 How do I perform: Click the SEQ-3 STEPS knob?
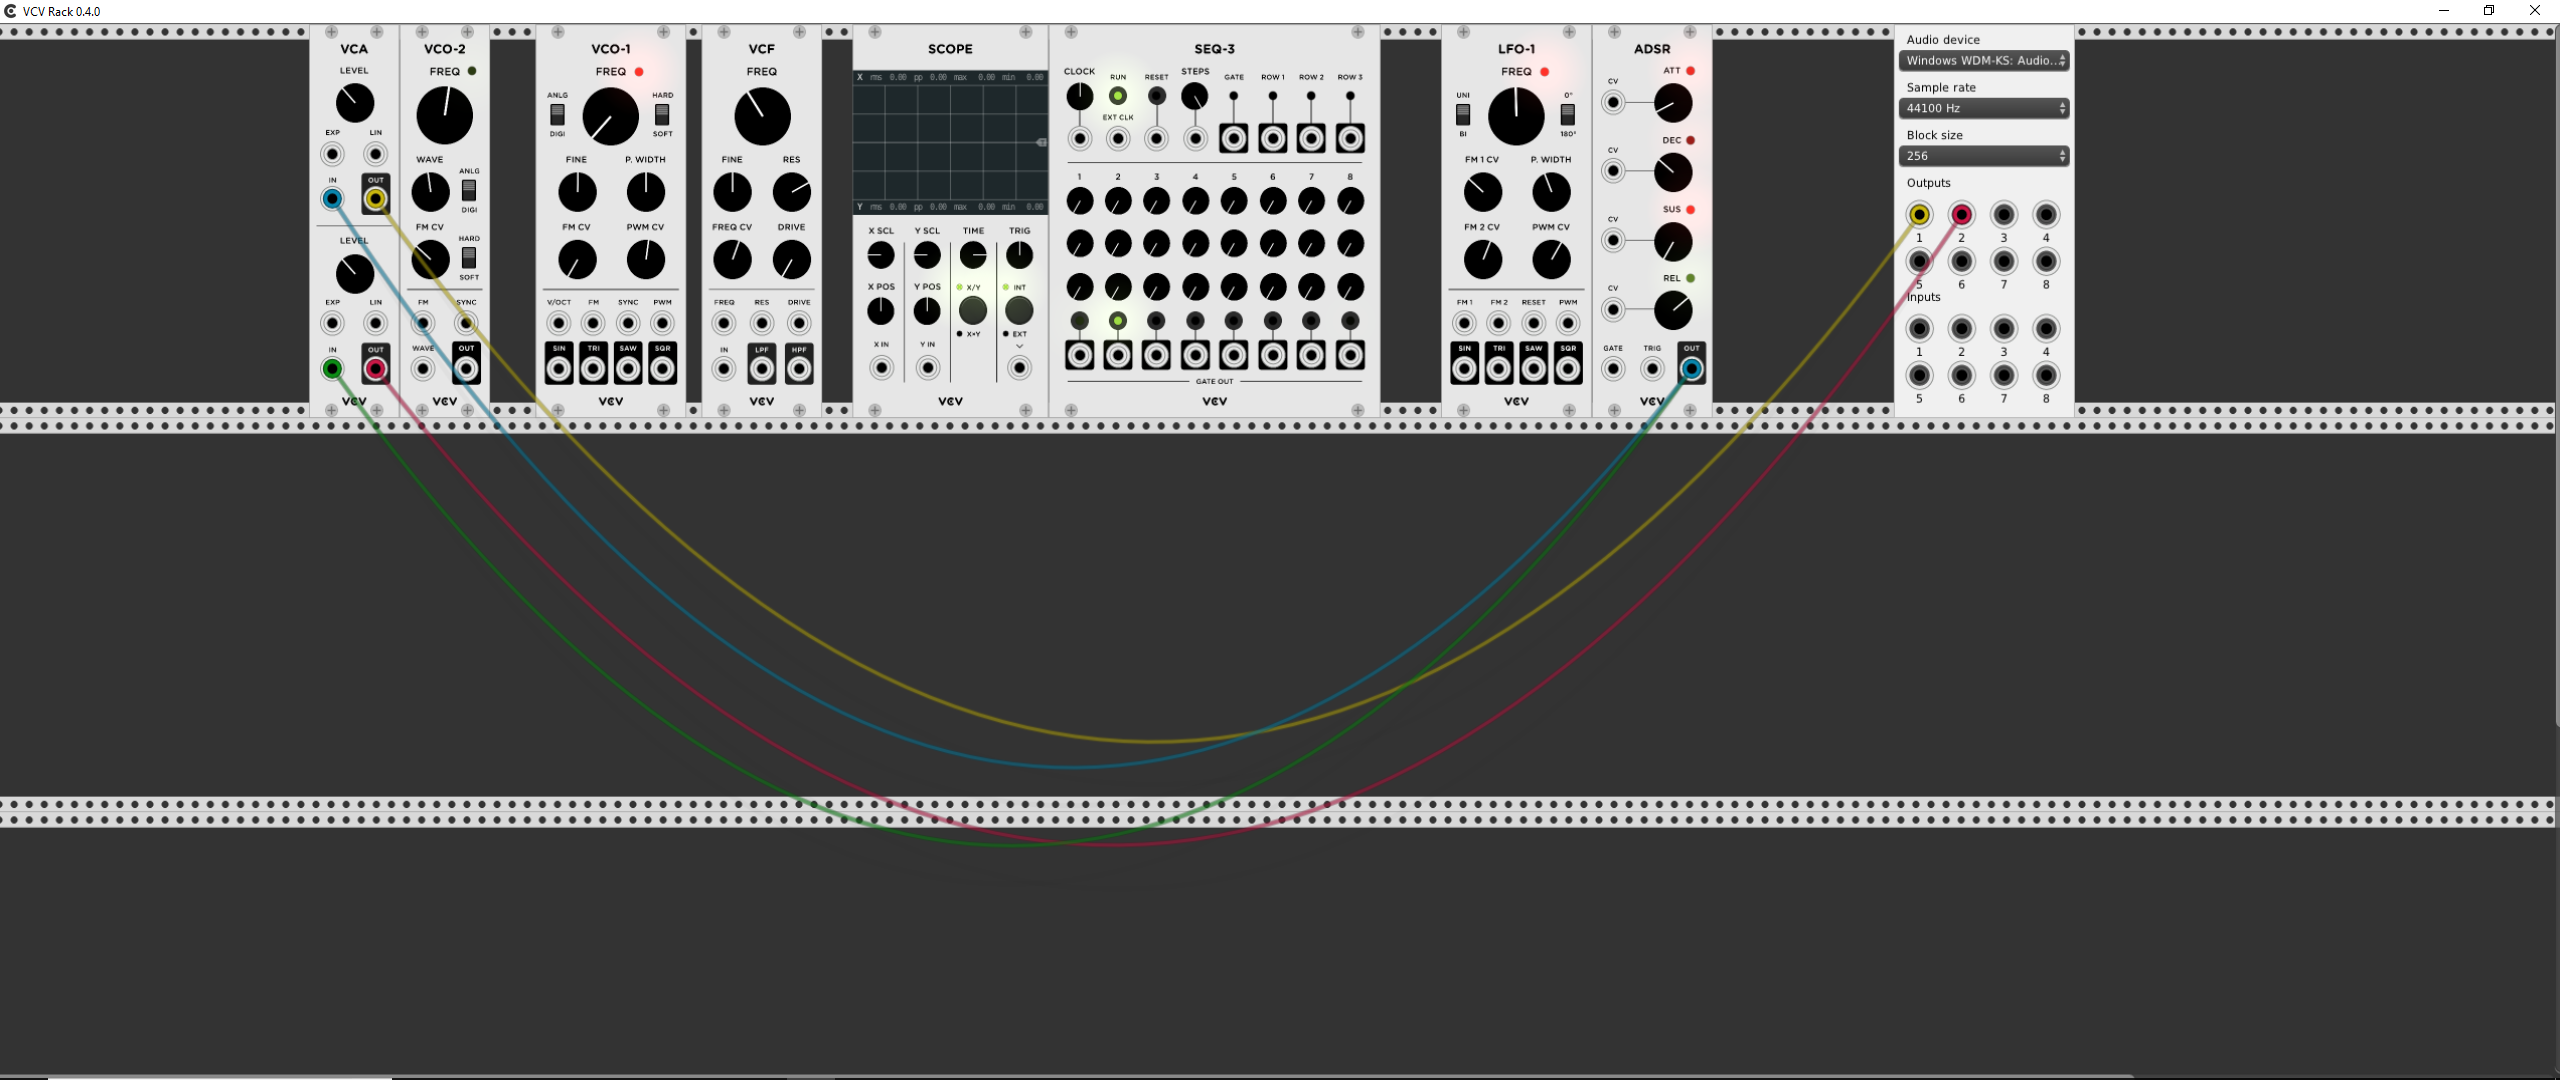click(1195, 97)
